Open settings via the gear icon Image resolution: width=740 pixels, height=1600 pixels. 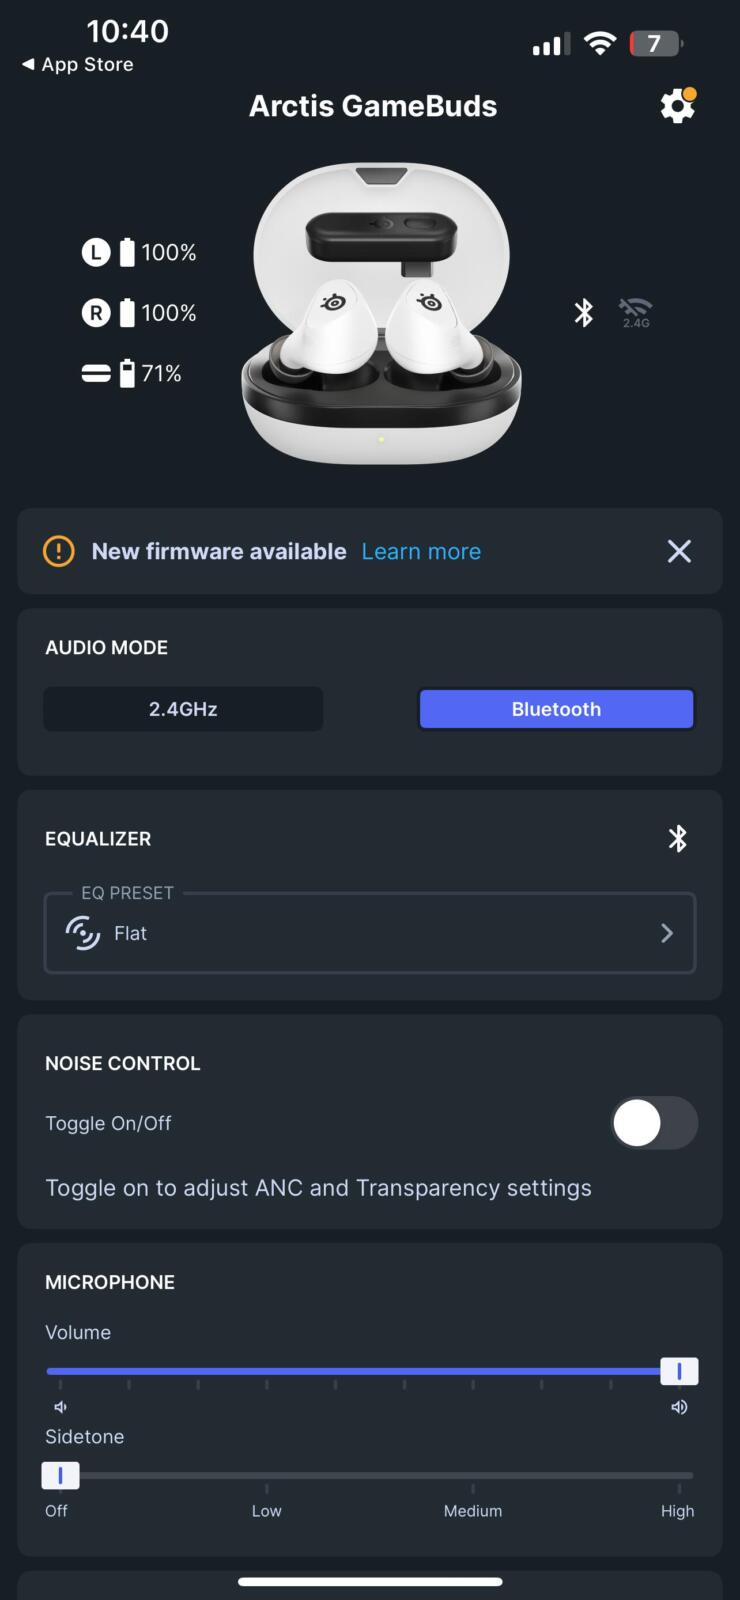click(x=677, y=105)
